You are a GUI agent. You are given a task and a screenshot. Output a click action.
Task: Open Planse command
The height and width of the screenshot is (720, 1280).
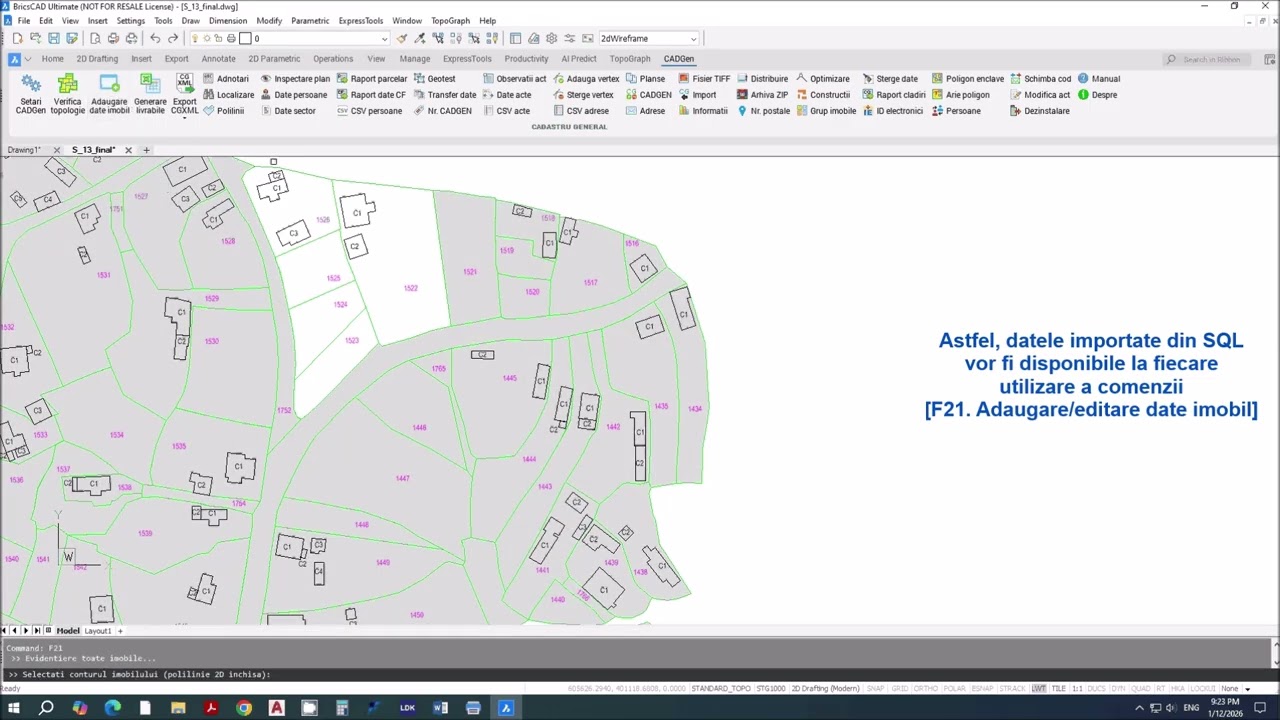point(645,79)
